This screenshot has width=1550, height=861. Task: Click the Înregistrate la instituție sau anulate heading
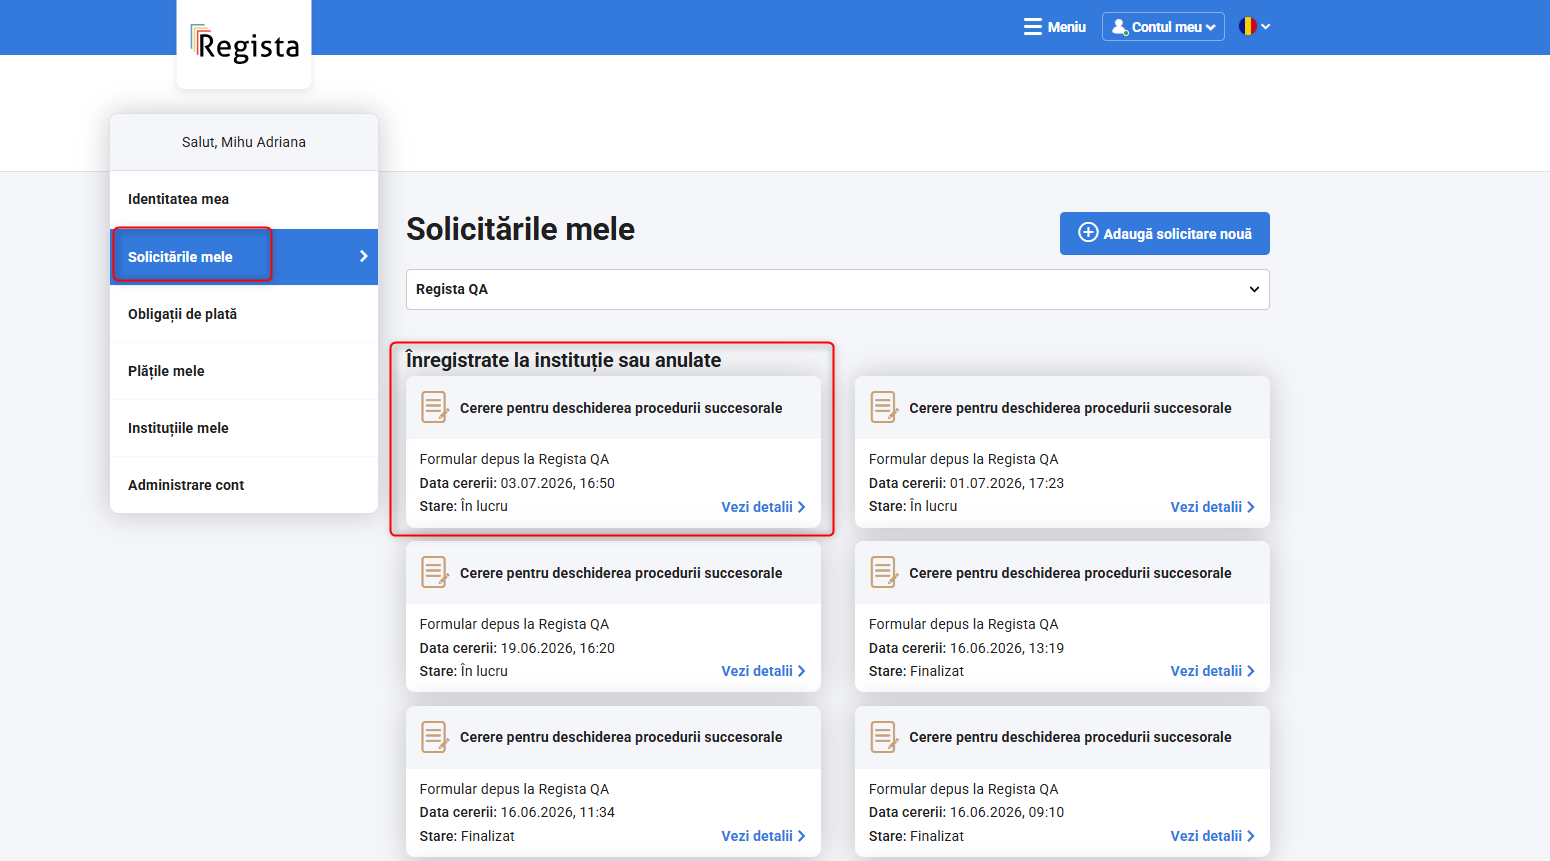pyautogui.click(x=563, y=360)
